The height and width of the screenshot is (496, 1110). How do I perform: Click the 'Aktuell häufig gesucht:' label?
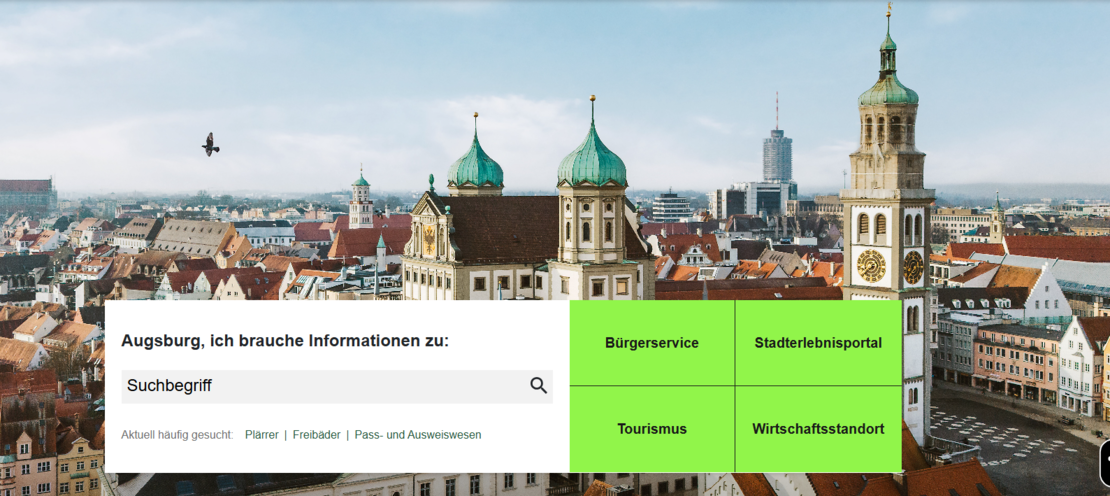pos(177,435)
